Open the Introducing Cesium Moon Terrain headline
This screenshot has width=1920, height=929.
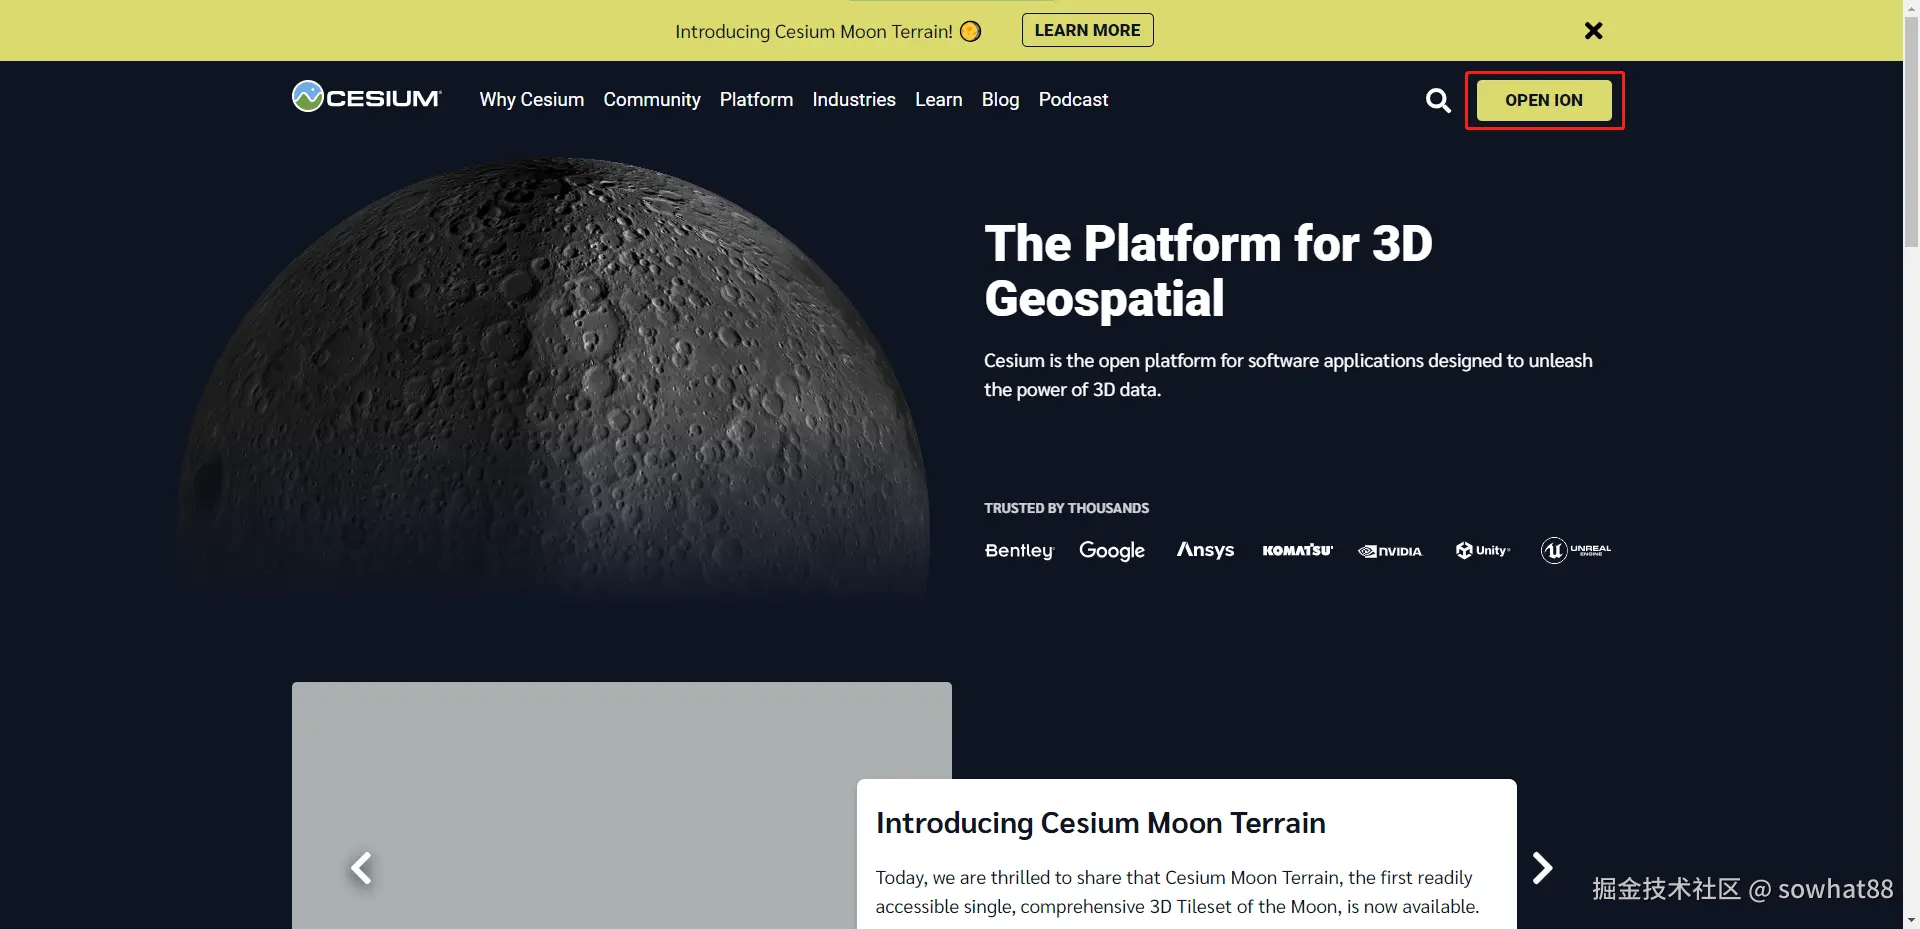(1101, 823)
